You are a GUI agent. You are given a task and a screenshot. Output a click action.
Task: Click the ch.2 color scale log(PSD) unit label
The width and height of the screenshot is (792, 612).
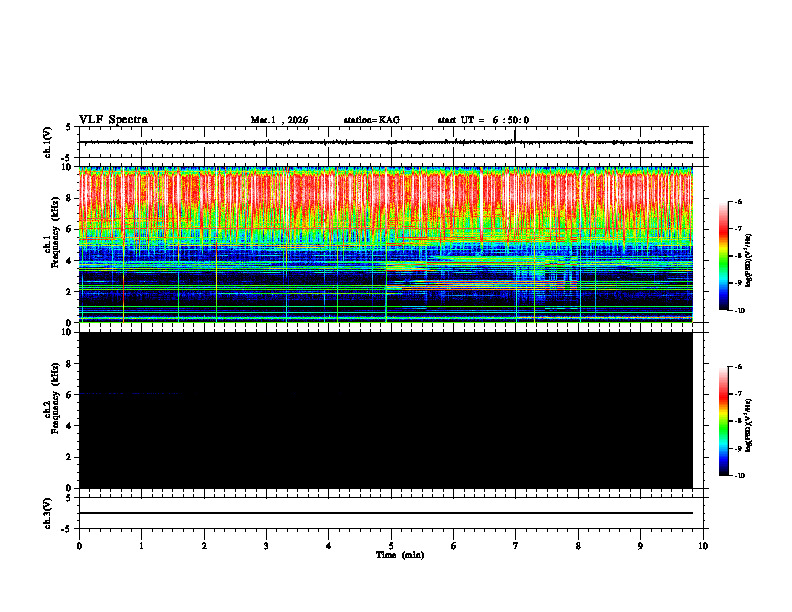(x=749, y=425)
